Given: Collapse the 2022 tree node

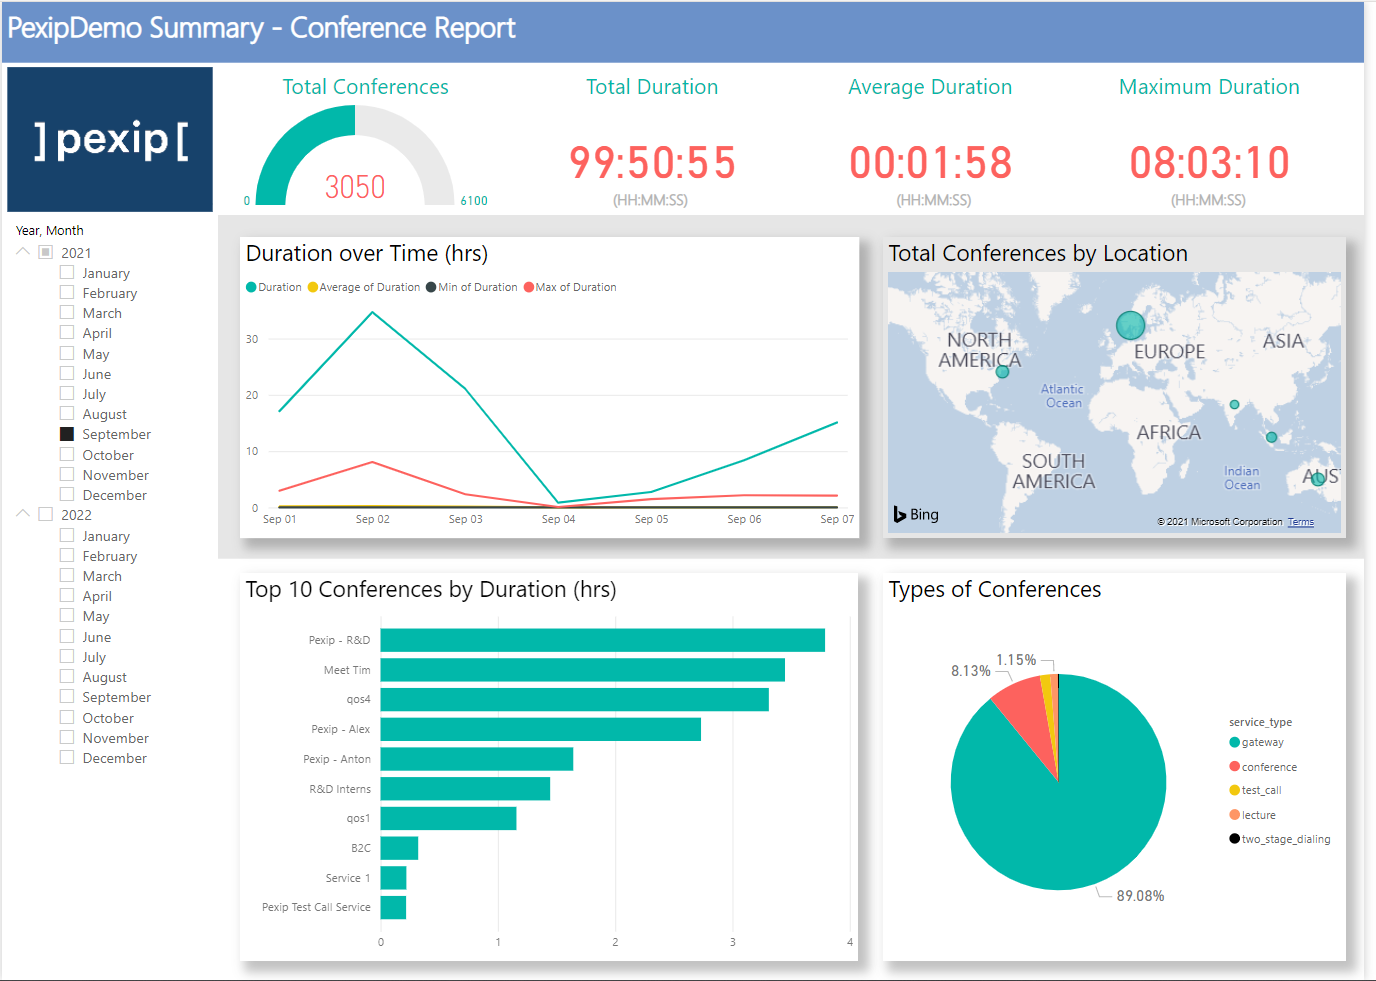Looking at the screenshot, I should 22,514.
